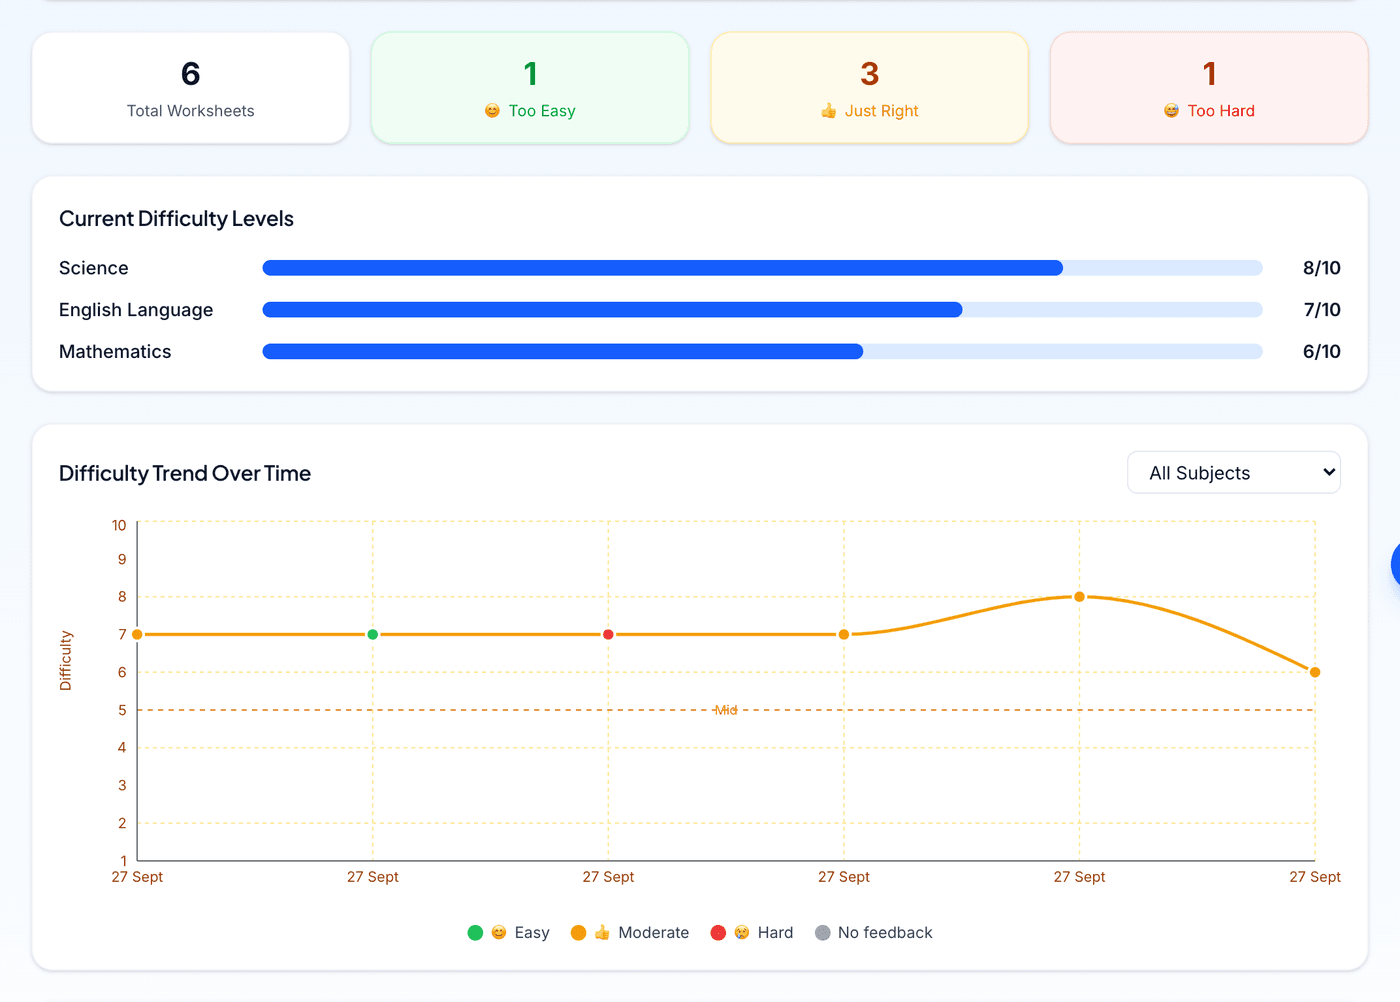Click the Current Difficulty Levels heading
This screenshot has height=1002, width=1400.
pyautogui.click(x=176, y=219)
